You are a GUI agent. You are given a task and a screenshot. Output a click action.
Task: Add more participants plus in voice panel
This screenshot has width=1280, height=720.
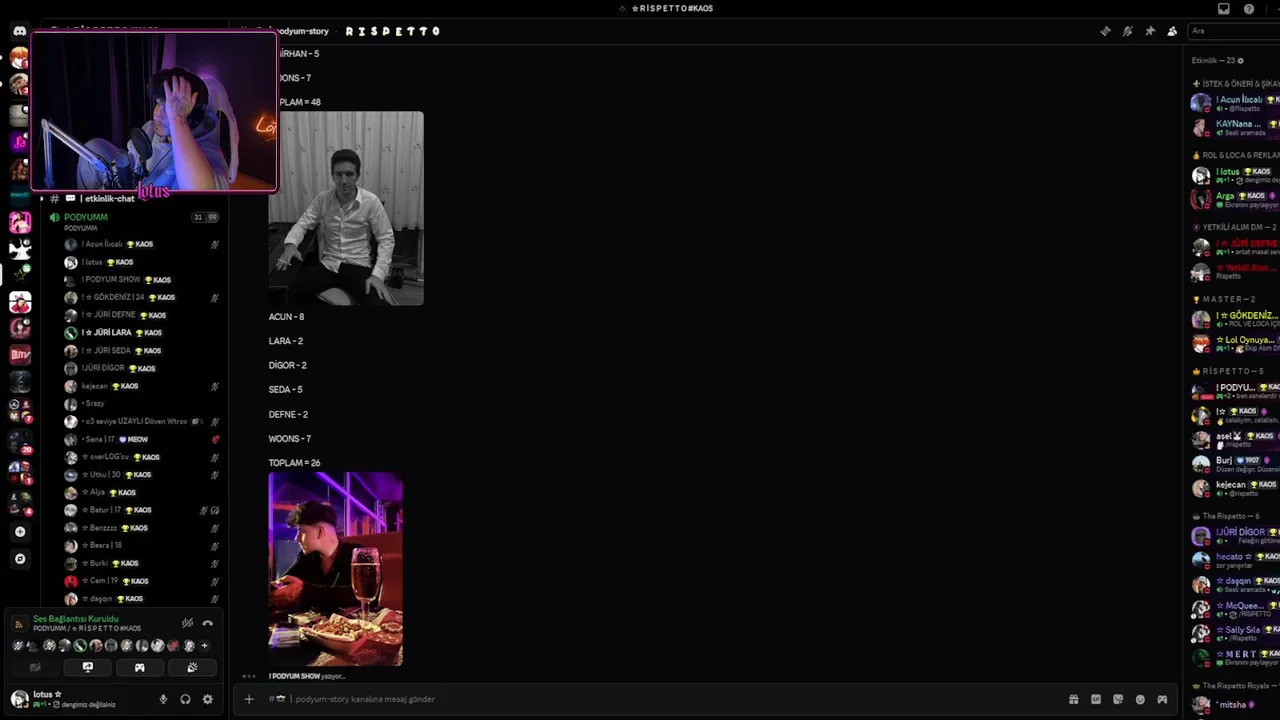[205, 646]
